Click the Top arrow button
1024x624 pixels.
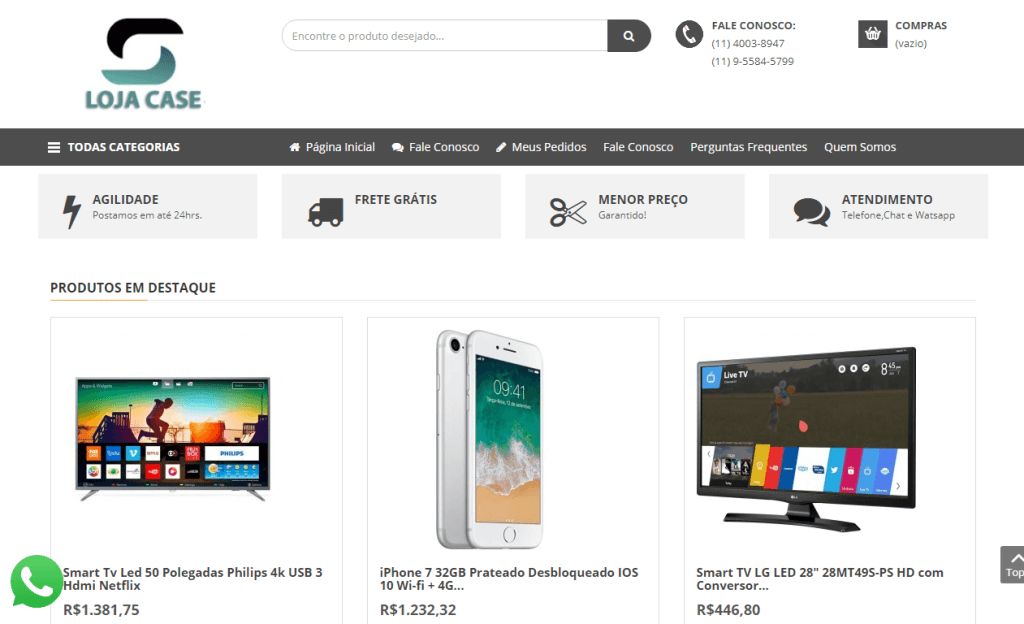(1013, 565)
